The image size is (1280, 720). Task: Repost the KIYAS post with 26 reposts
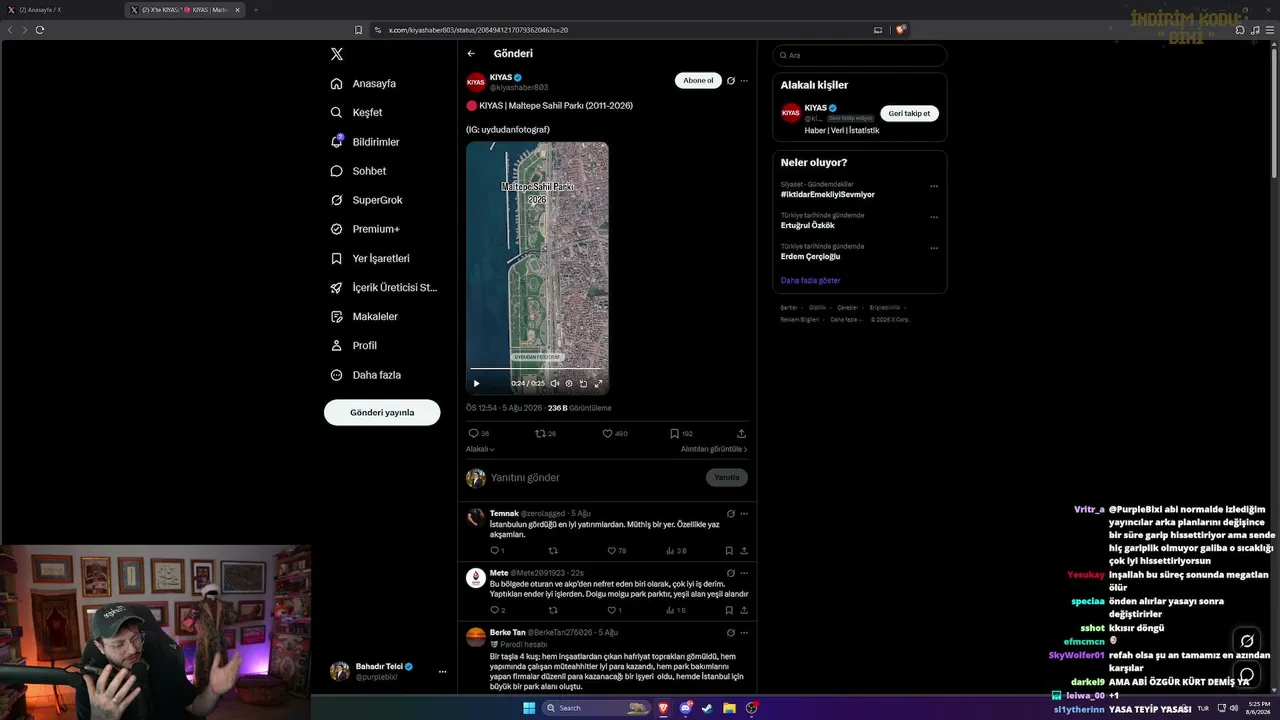(x=540, y=434)
